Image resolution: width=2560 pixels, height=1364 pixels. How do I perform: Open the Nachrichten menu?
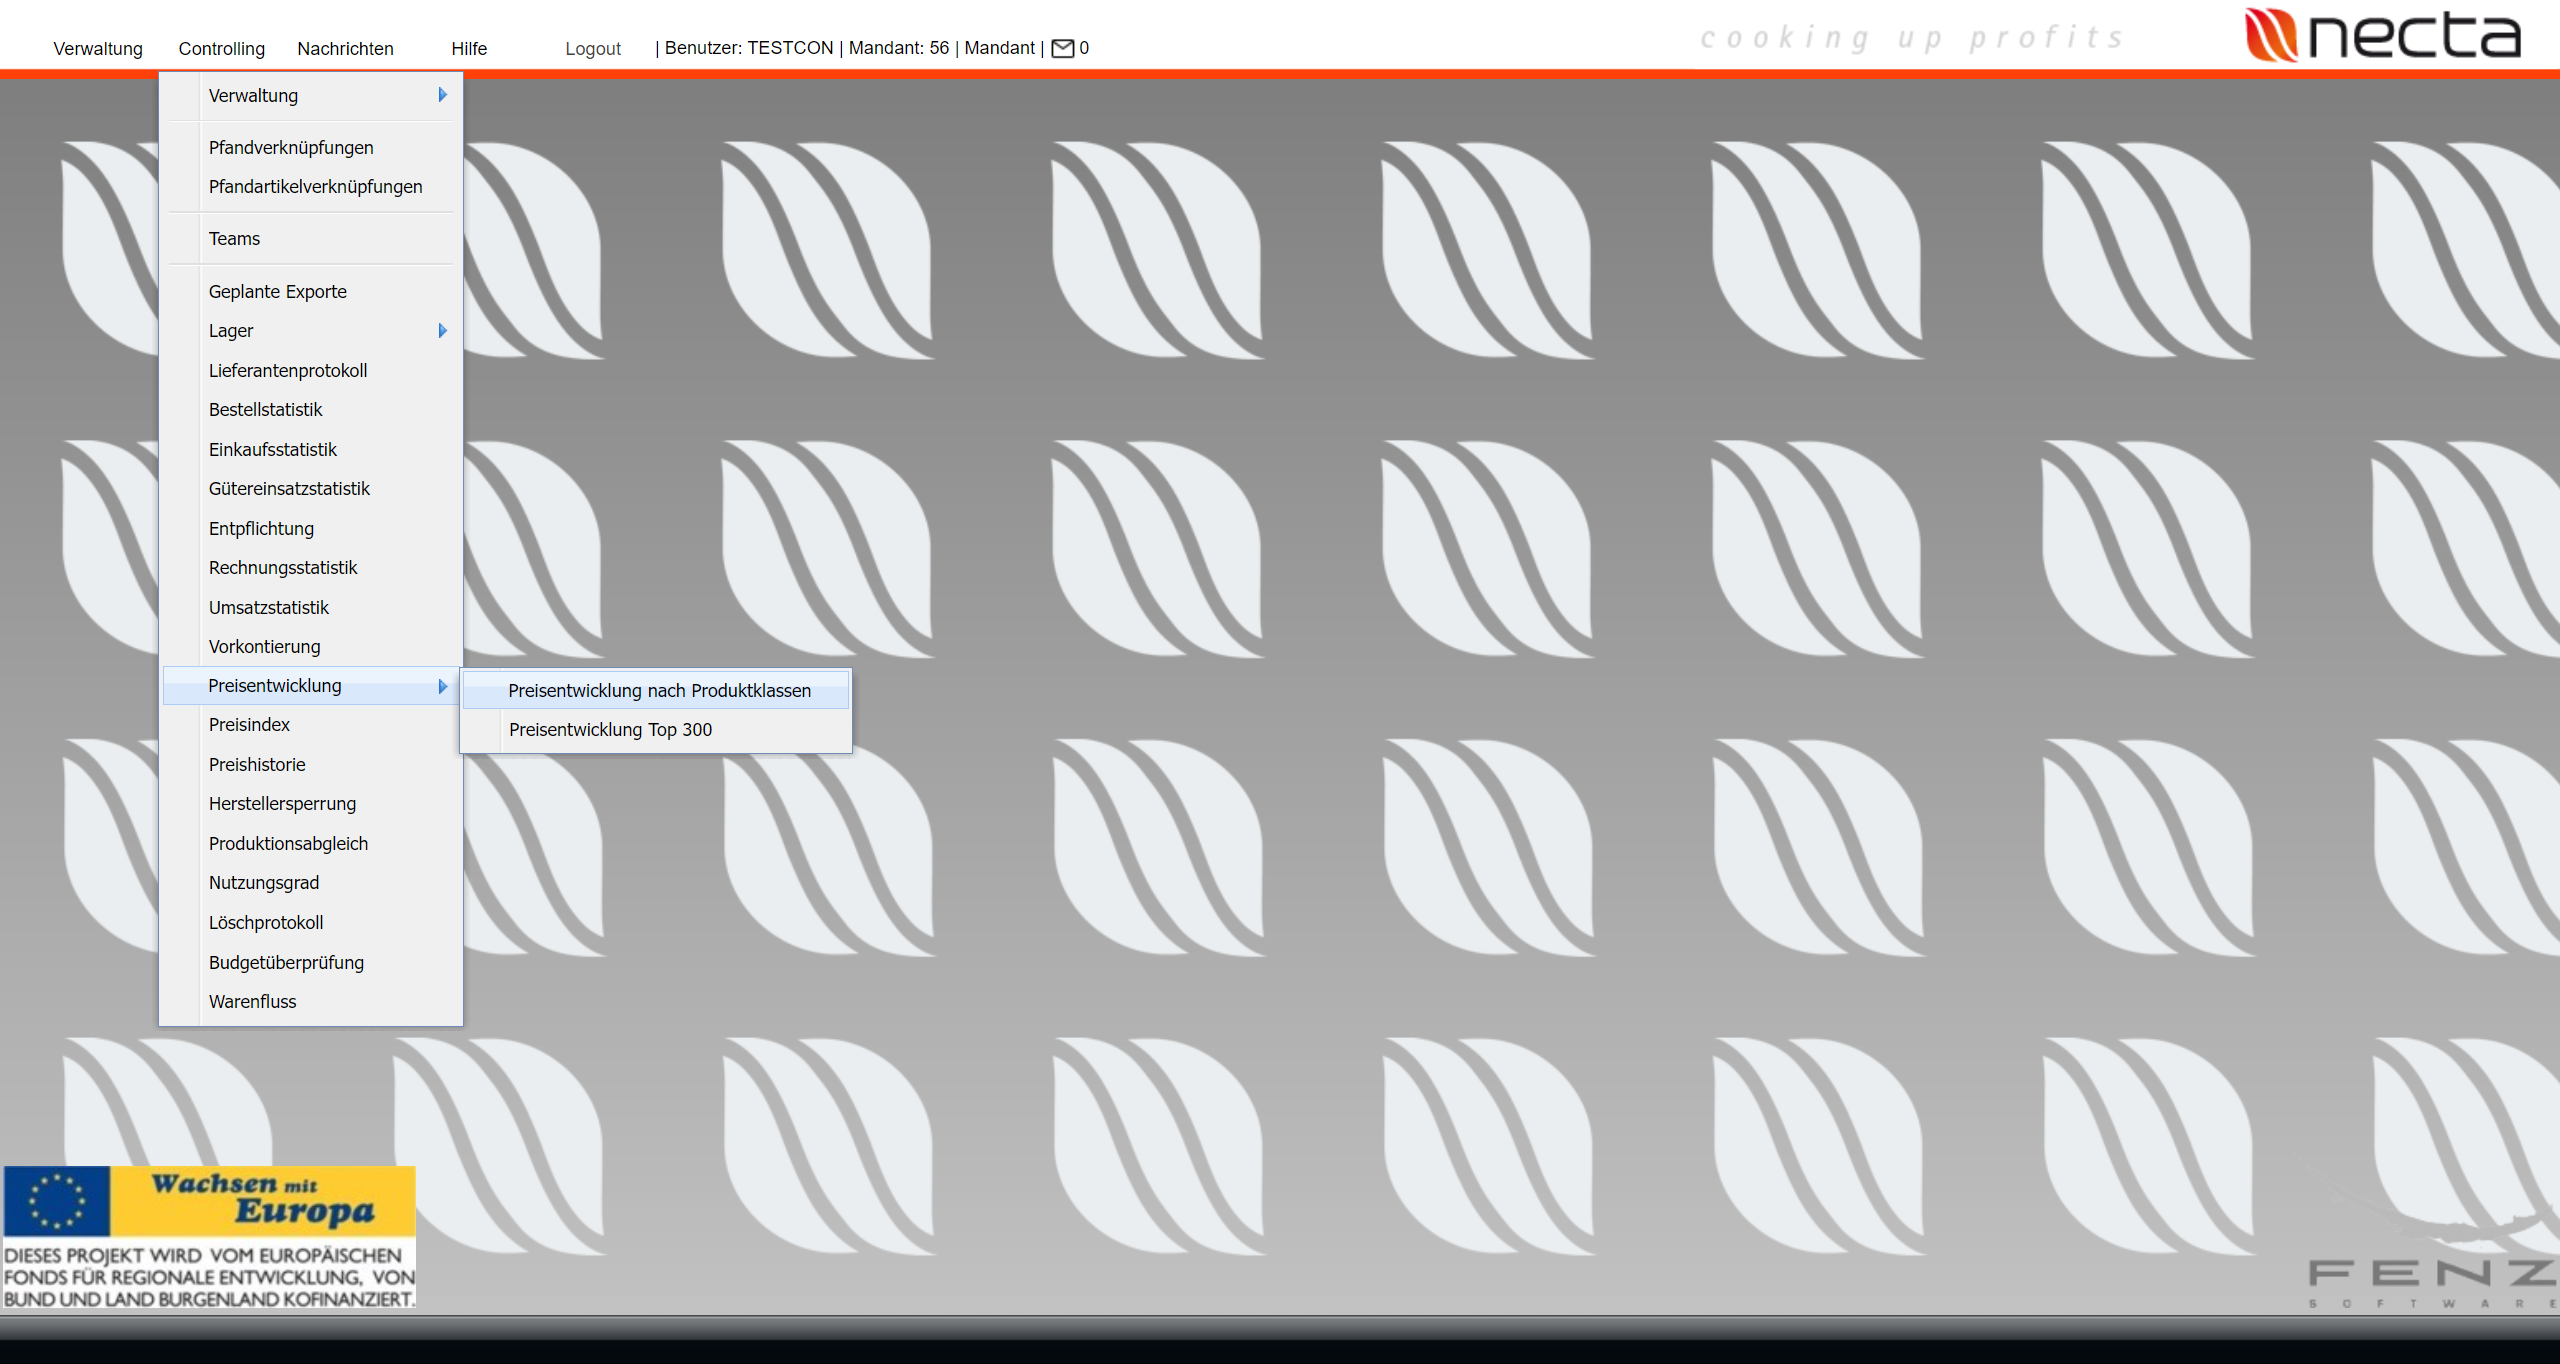click(x=345, y=48)
